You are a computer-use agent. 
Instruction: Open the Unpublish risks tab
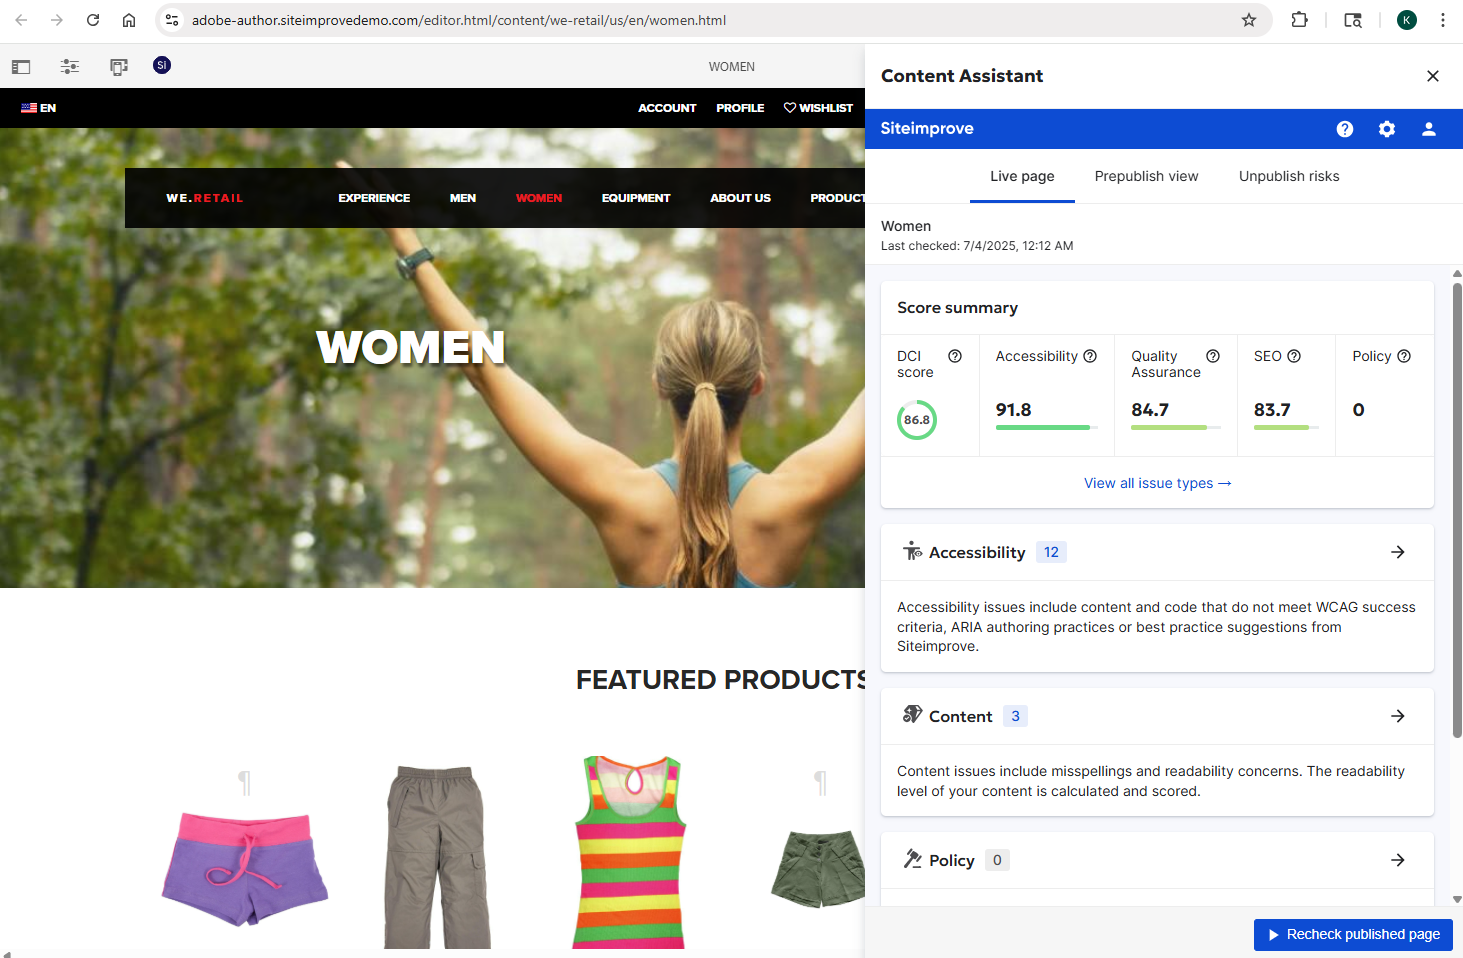pyautogui.click(x=1288, y=176)
